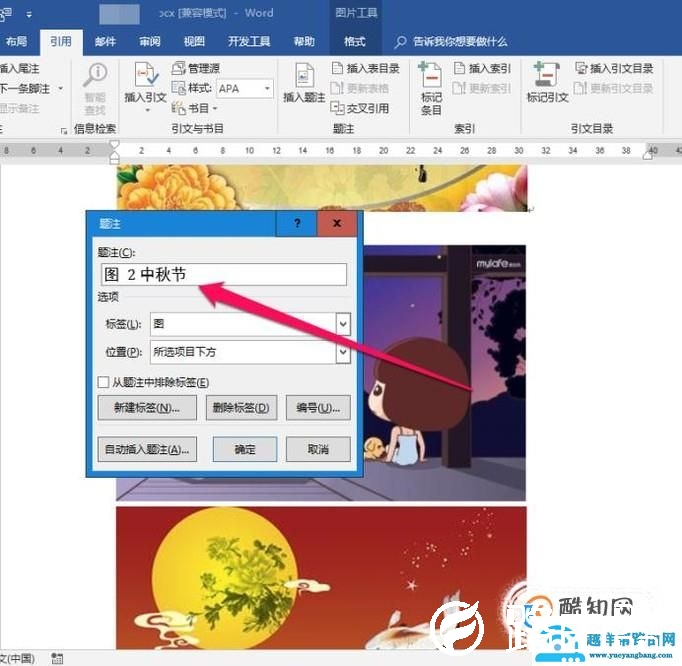Click the AutoCaption (自动插入题注) button
Screen dimensions: 682x666
[147, 449]
